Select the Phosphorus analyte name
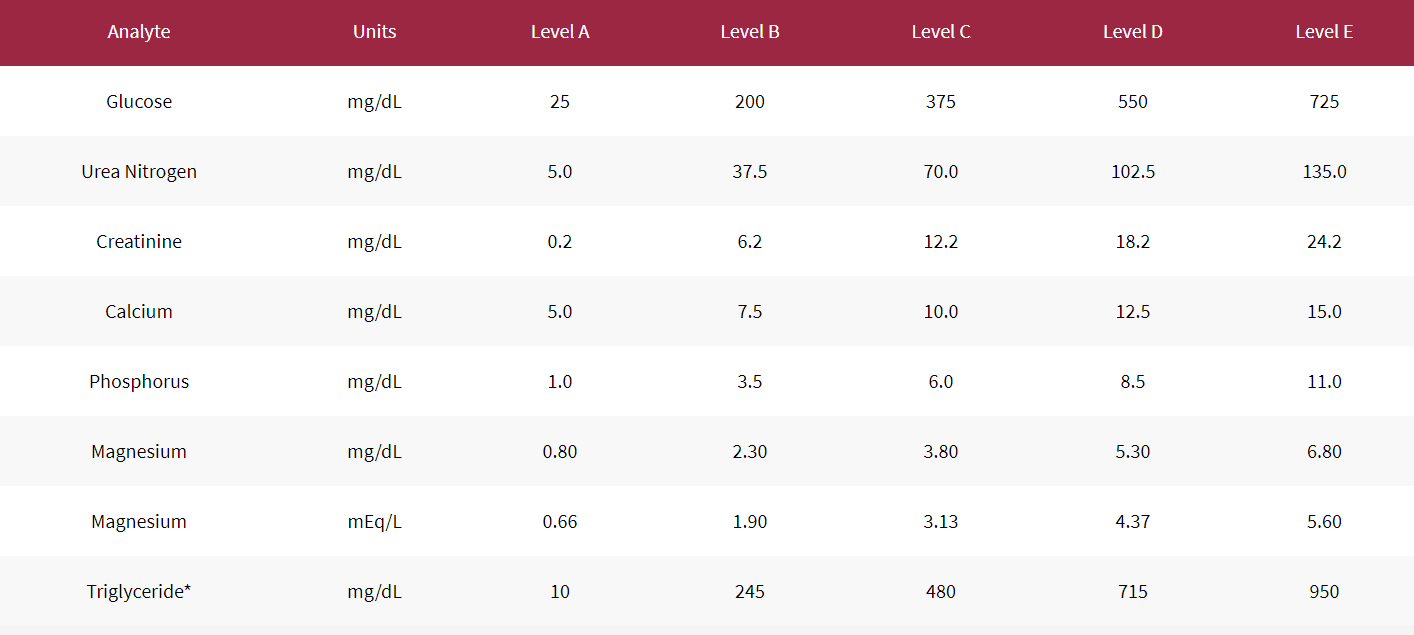Screen dimensions: 1414x635 (x=139, y=382)
